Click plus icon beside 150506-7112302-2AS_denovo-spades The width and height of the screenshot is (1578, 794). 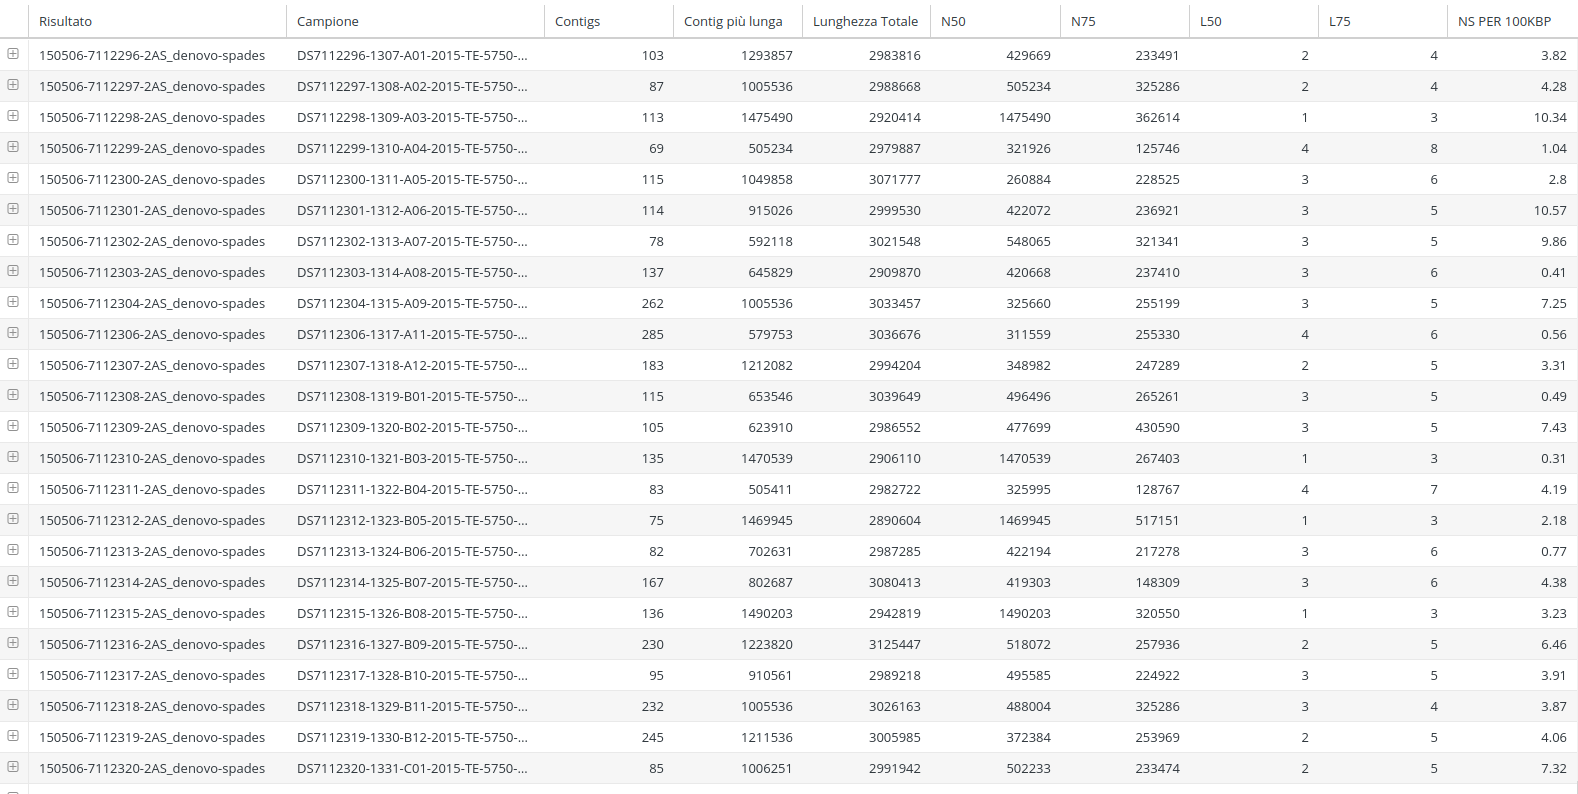pos(13,240)
